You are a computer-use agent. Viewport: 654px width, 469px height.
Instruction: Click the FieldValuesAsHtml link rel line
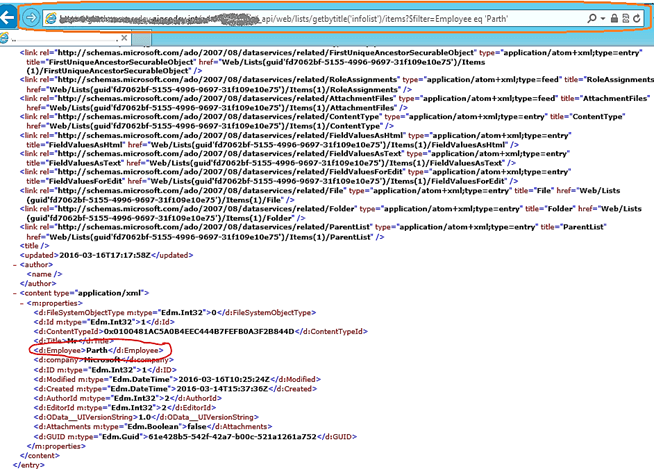click(x=296, y=136)
